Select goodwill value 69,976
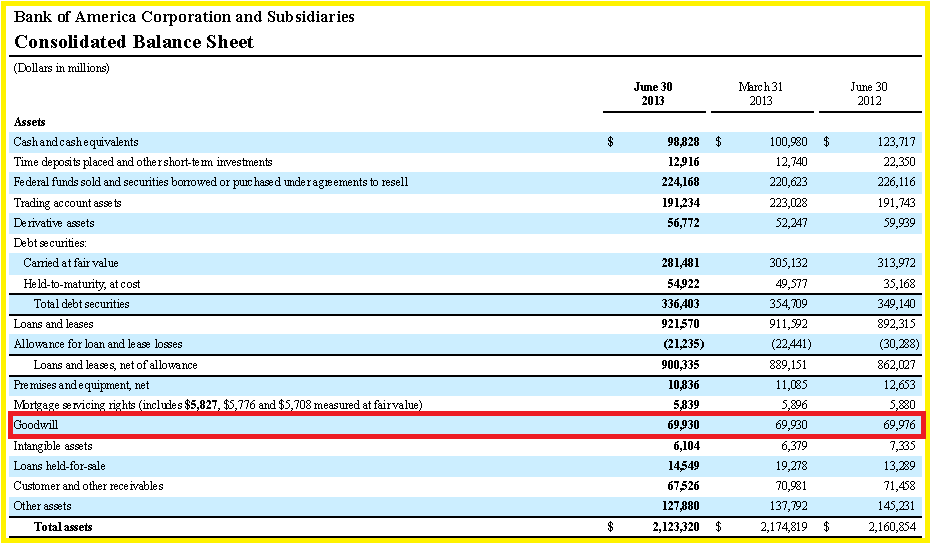The width and height of the screenshot is (932, 545). (x=899, y=426)
